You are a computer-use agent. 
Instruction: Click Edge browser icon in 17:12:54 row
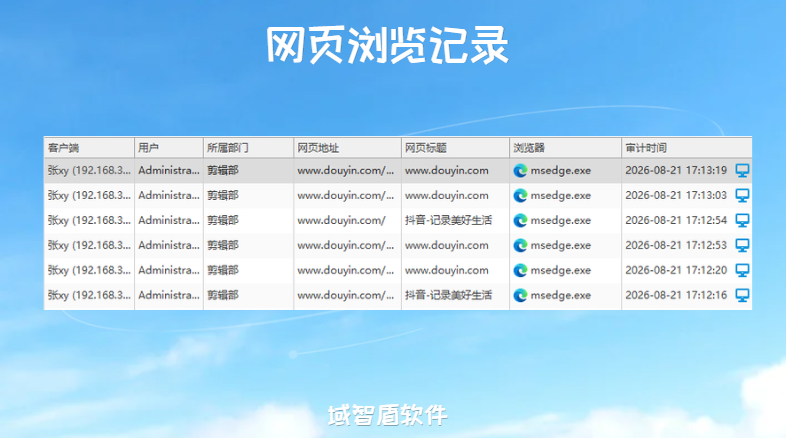point(520,221)
